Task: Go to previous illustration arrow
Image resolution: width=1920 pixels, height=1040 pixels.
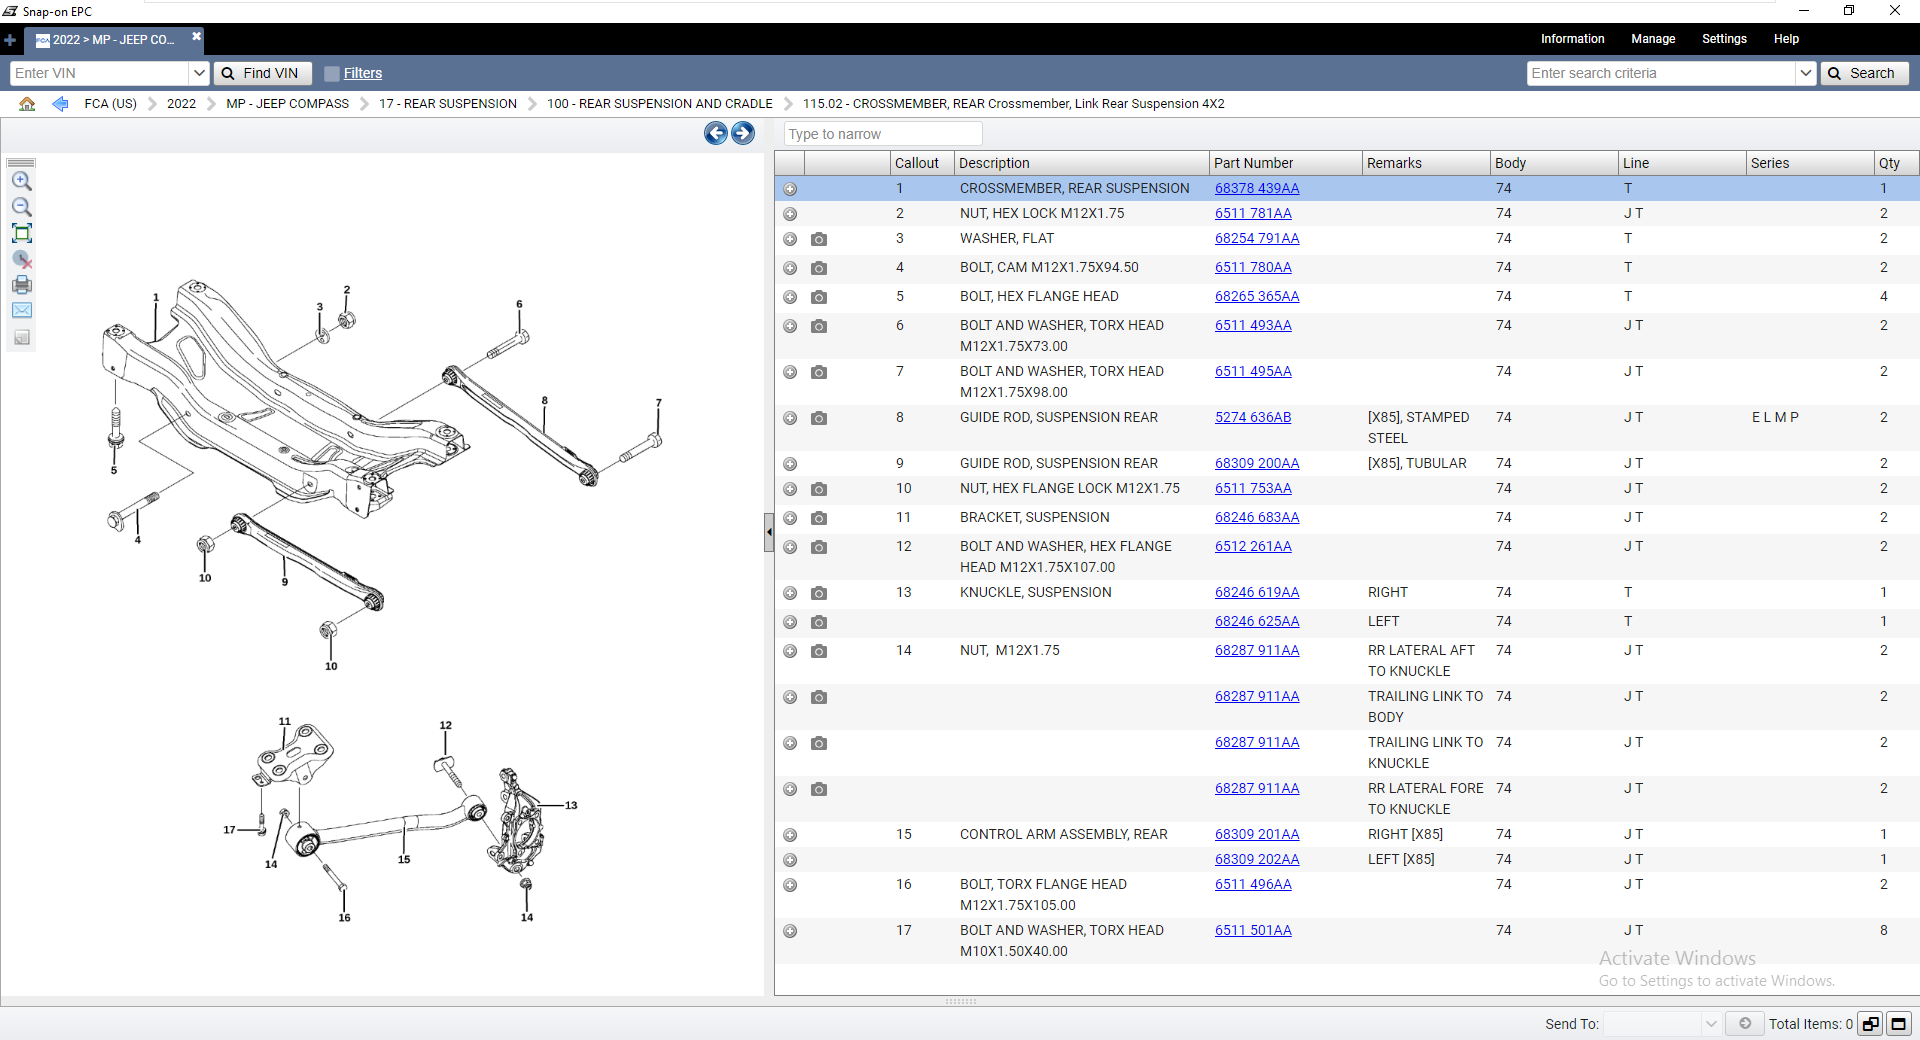Action: tap(716, 133)
